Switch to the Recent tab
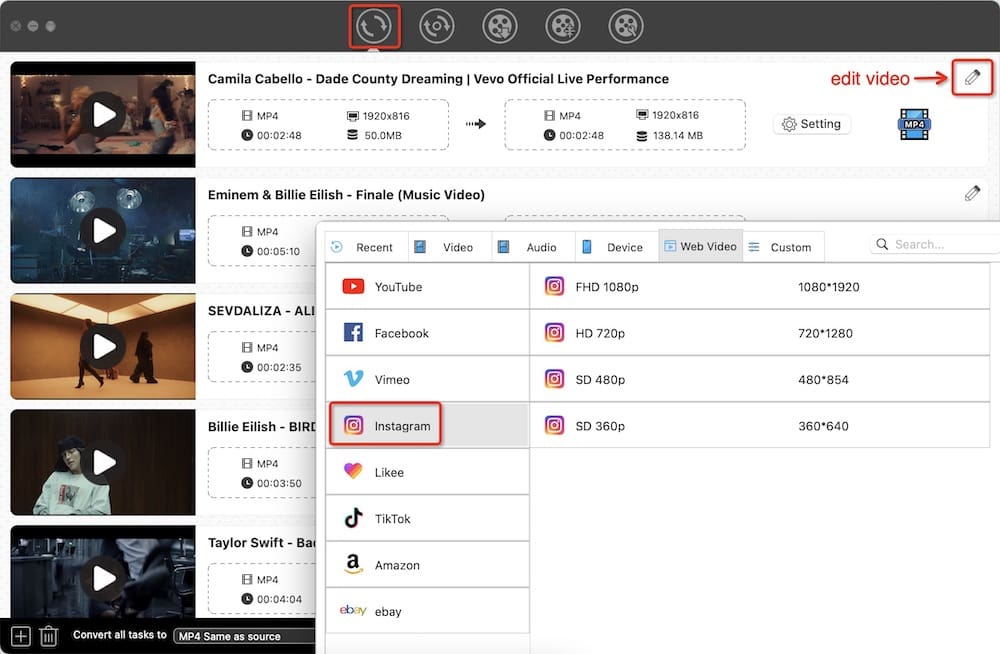This screenshot has height=654, width=1000. tap(364, 247)
